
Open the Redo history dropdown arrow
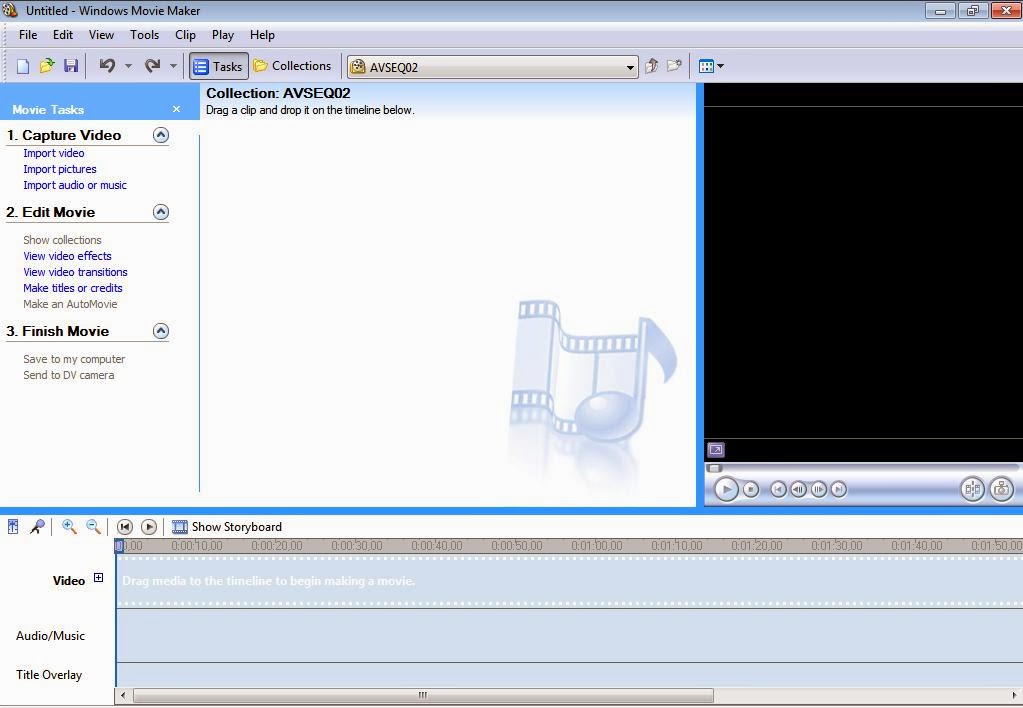(x=173, y=66)
